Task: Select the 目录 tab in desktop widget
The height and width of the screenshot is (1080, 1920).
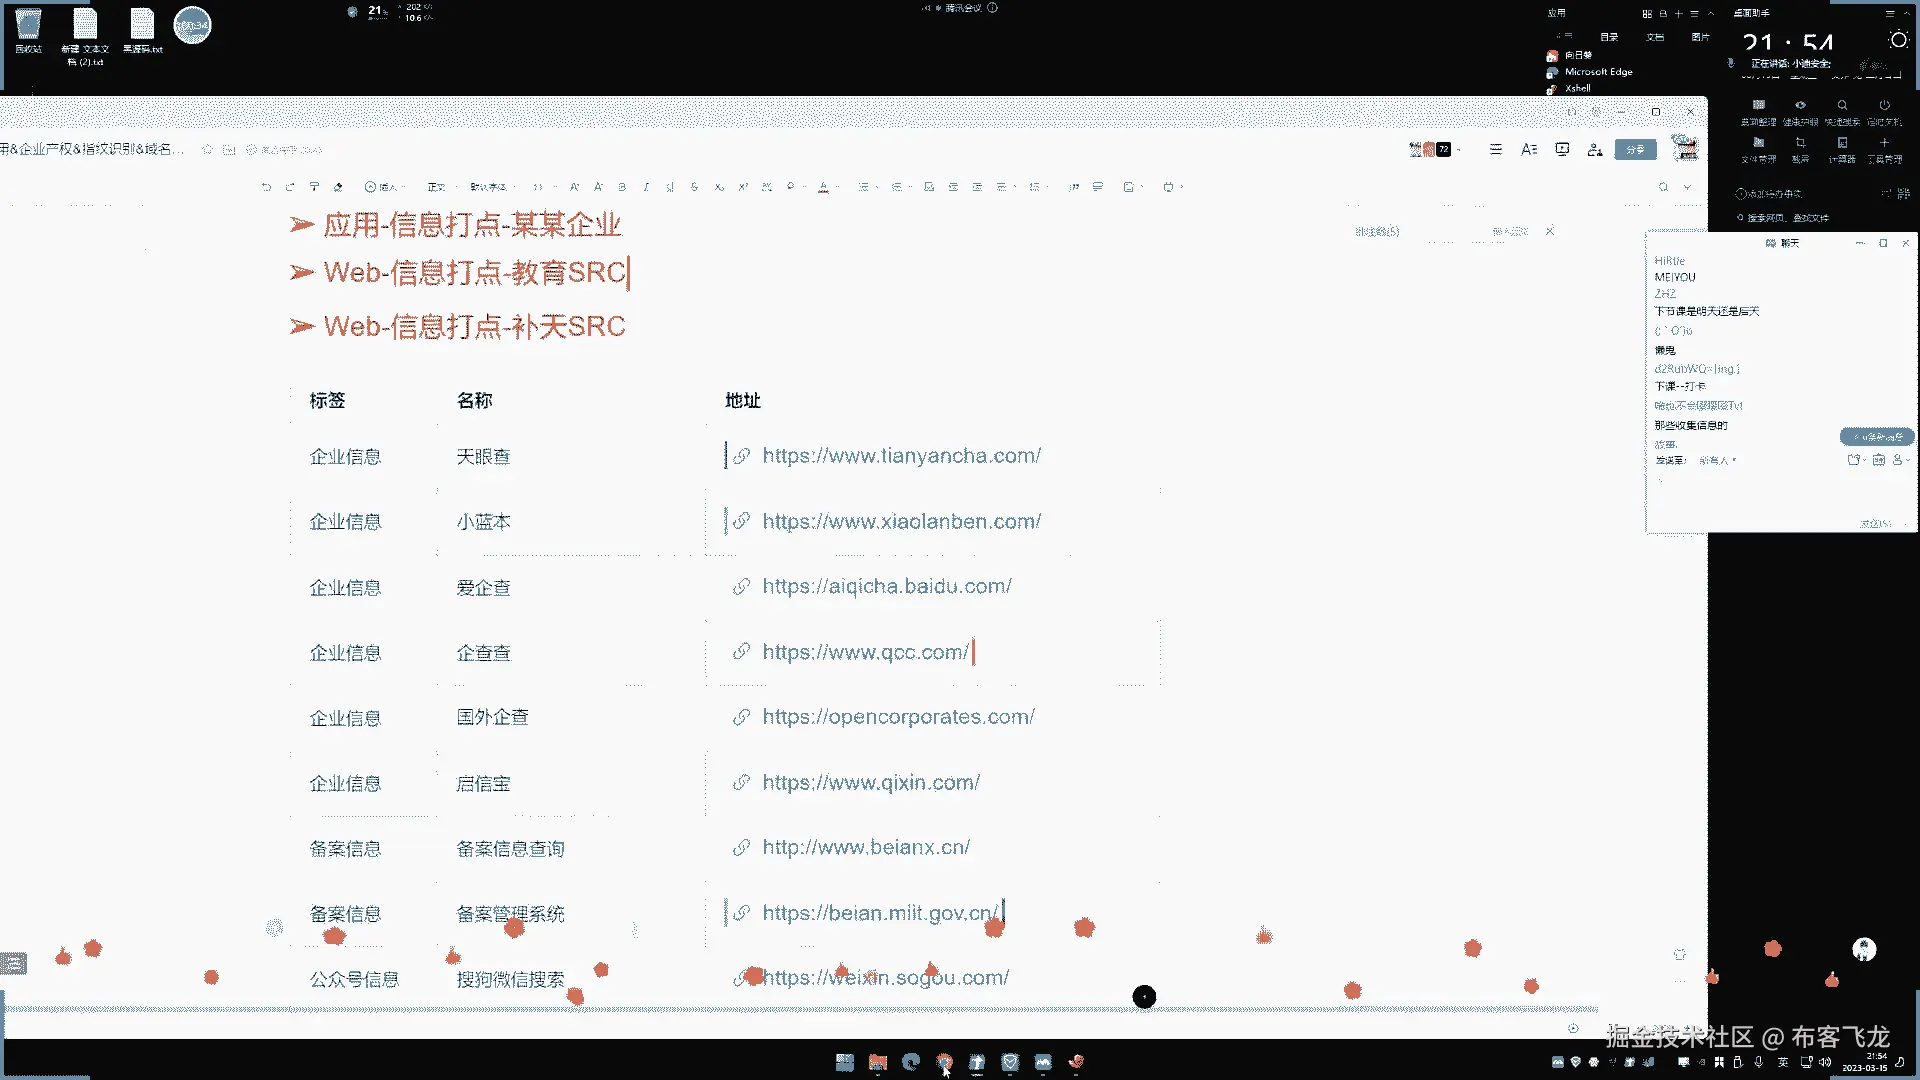Action: click(1609, 37)
